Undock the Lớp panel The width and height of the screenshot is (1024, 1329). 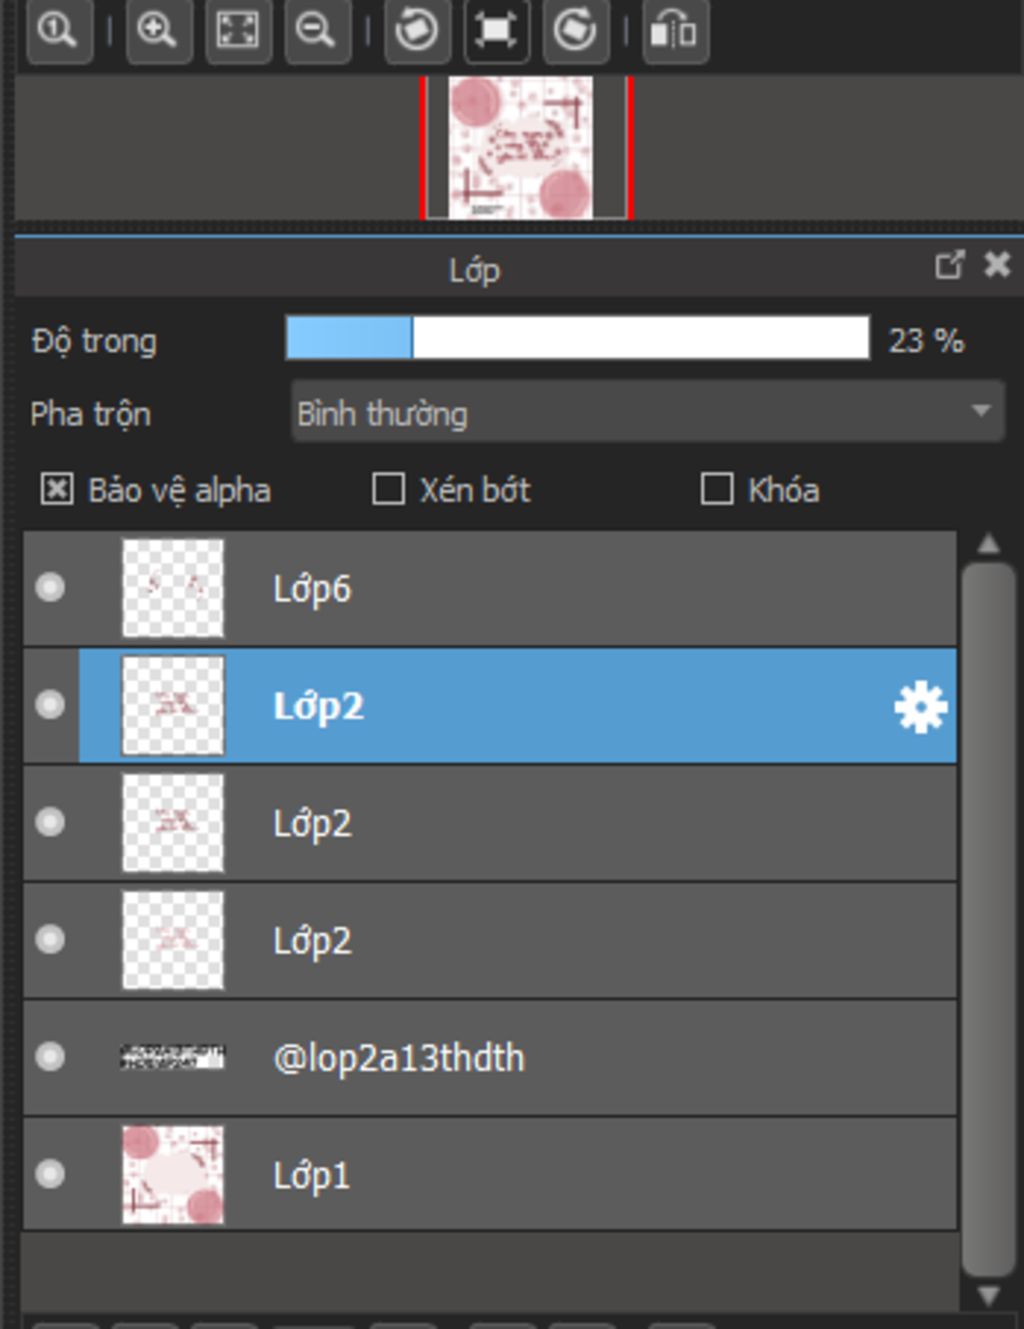pyautogui.click(x=949, y=265)
